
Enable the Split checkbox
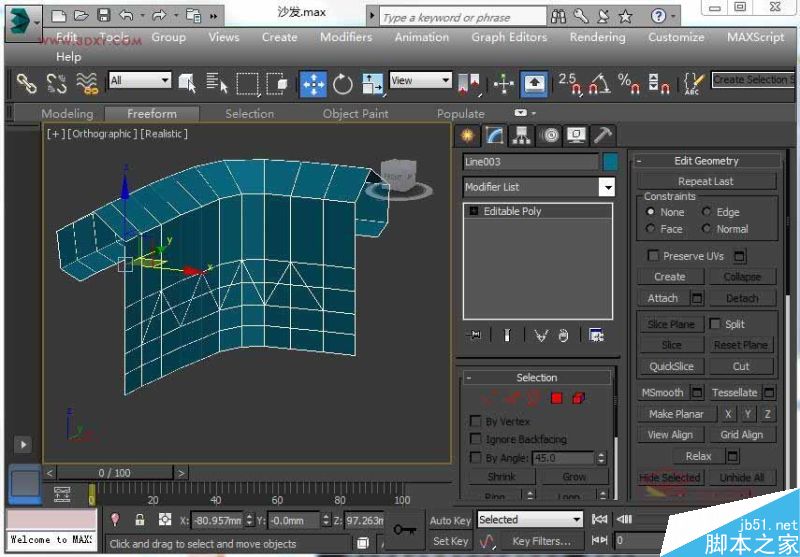pyautogui.click(x=715, y=324)
